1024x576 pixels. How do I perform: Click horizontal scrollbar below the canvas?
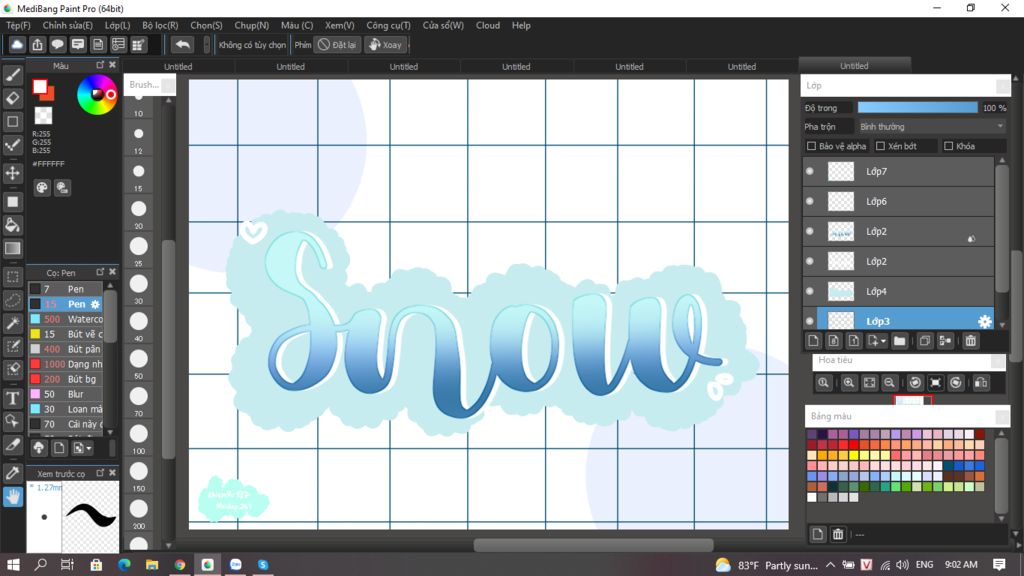pyautogui.click(x=594, y=545)
